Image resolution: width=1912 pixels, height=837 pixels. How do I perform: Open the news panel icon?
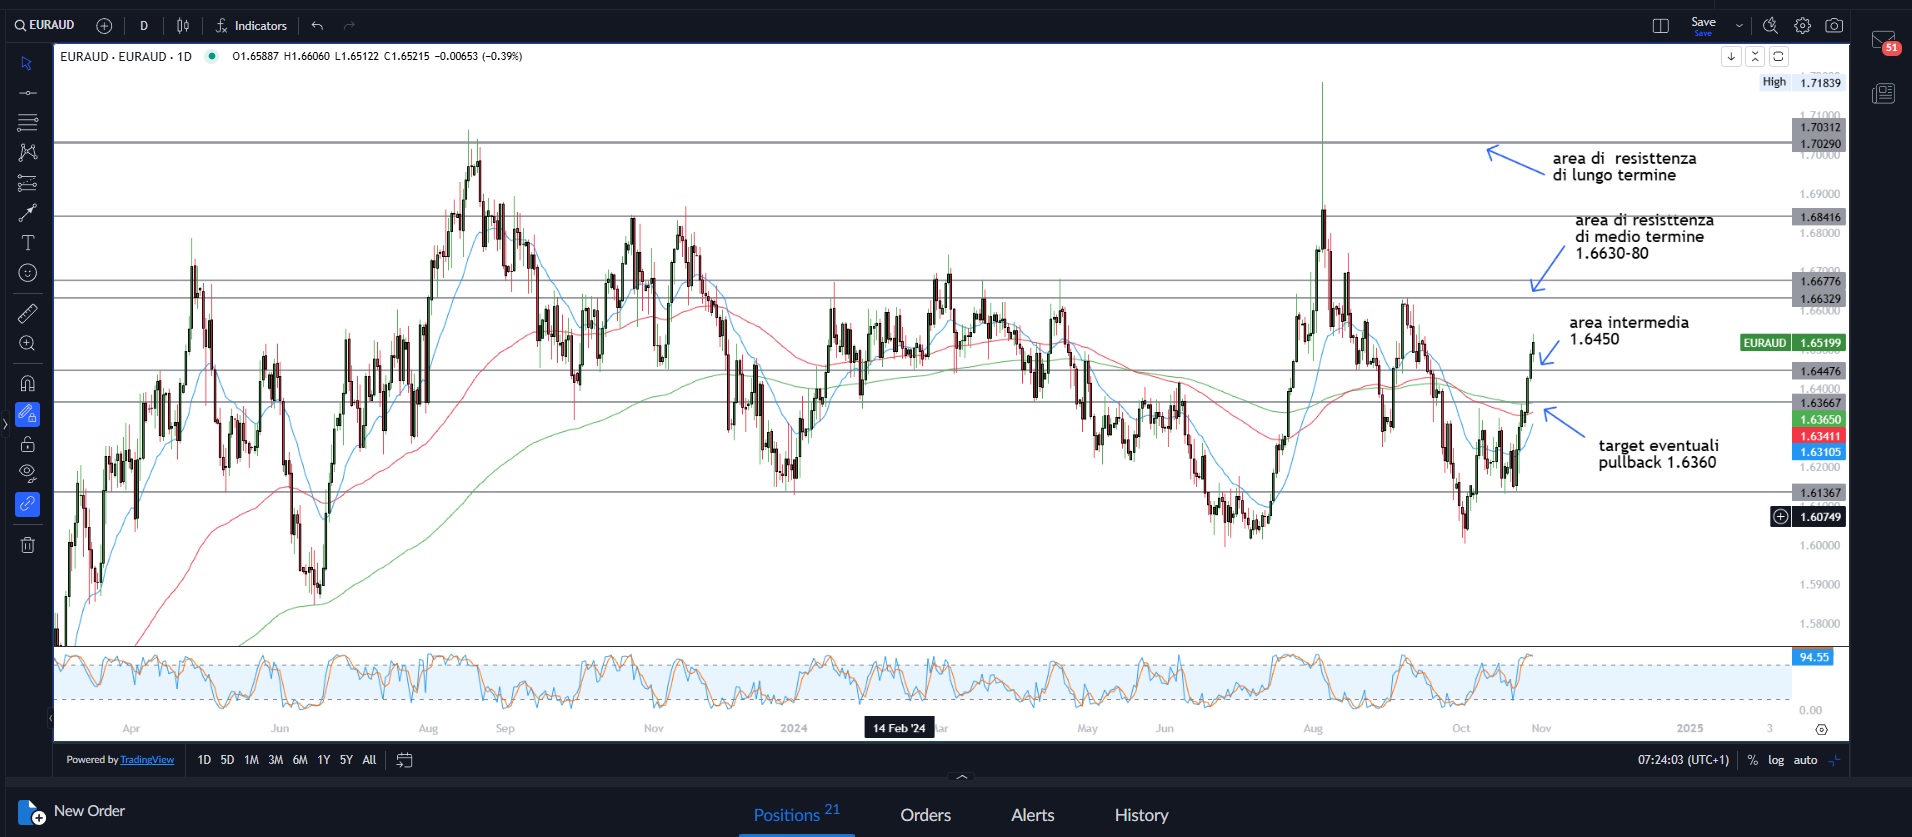pos(1884,93)
